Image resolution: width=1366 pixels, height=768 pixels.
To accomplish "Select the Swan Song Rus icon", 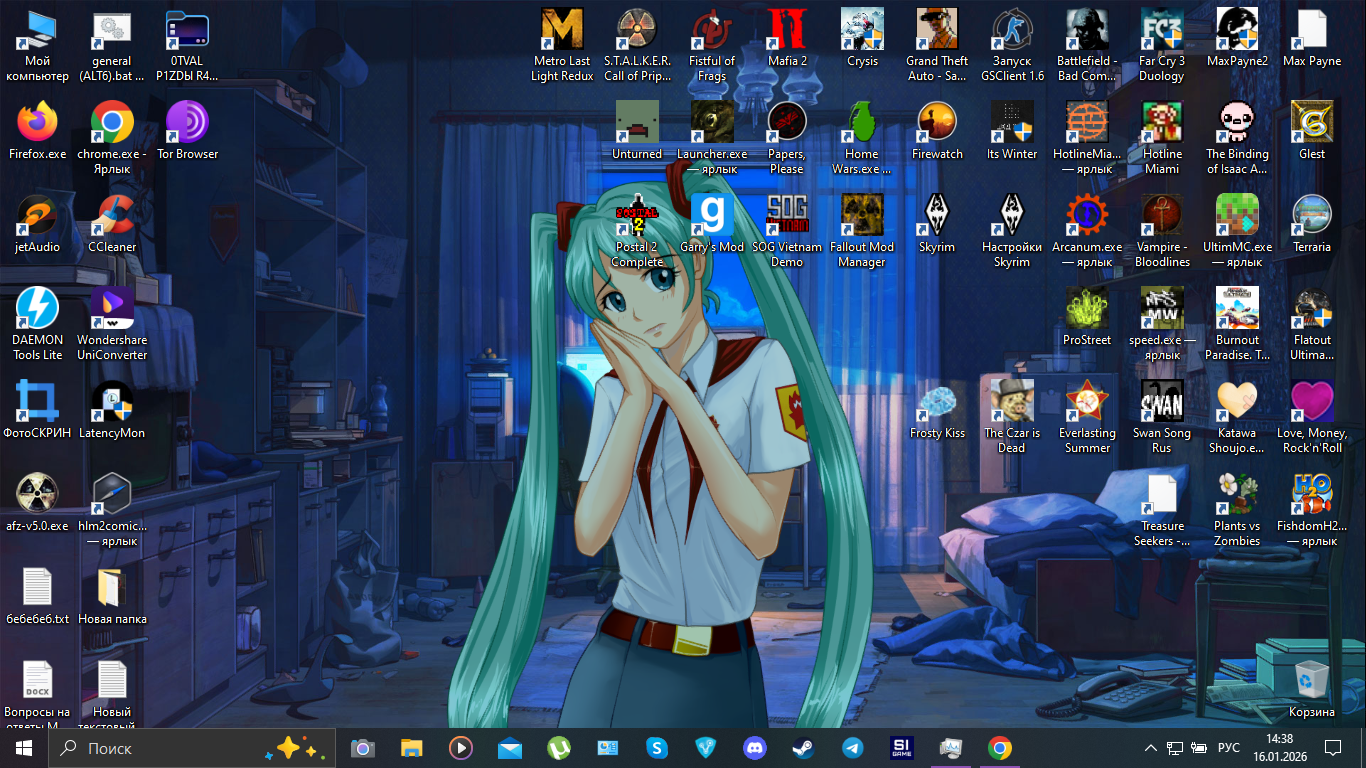I will click(x=1162, y=418).
